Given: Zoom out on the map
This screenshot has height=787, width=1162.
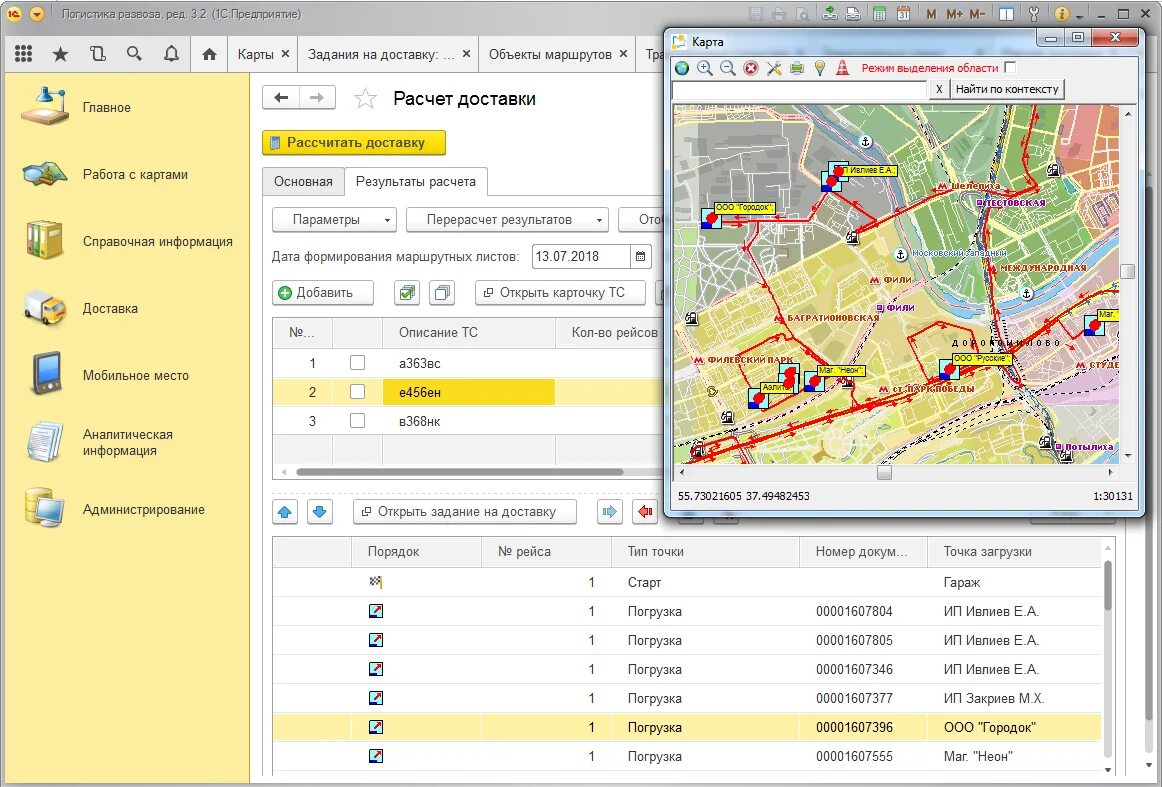Looking at the screenshot, I should coord(728,68).
